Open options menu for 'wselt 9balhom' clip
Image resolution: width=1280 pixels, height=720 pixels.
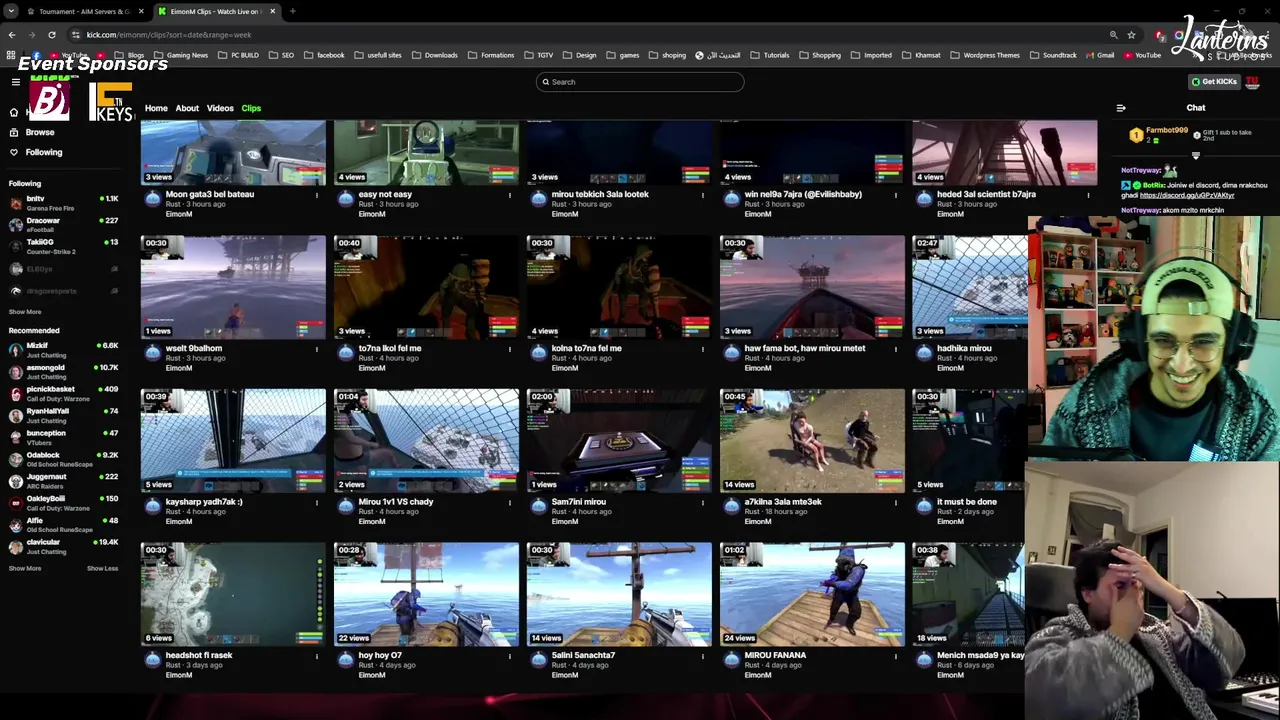tap(317, 349)
